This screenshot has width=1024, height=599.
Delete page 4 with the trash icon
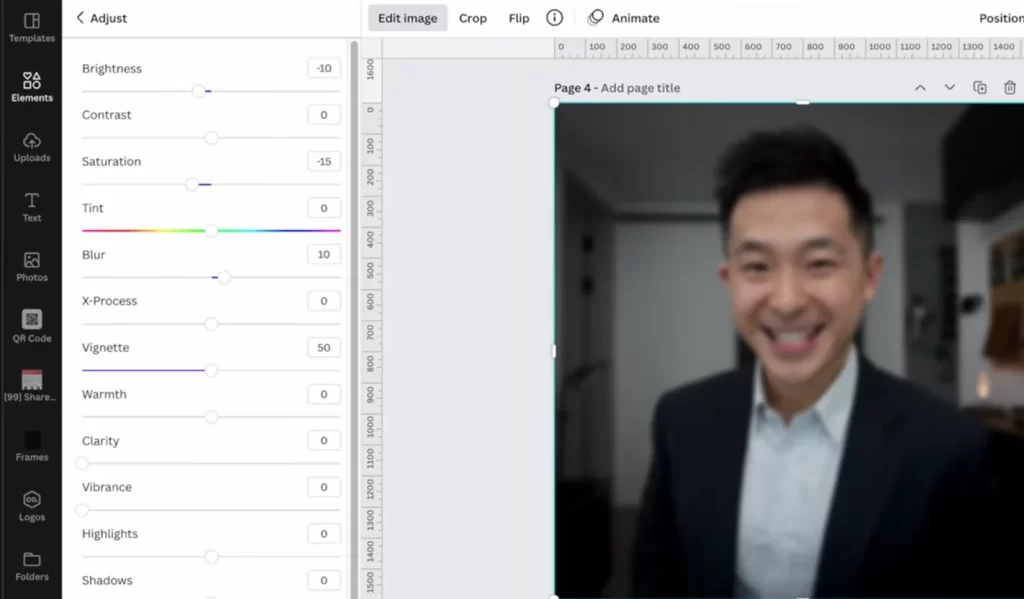(1010, 88)
